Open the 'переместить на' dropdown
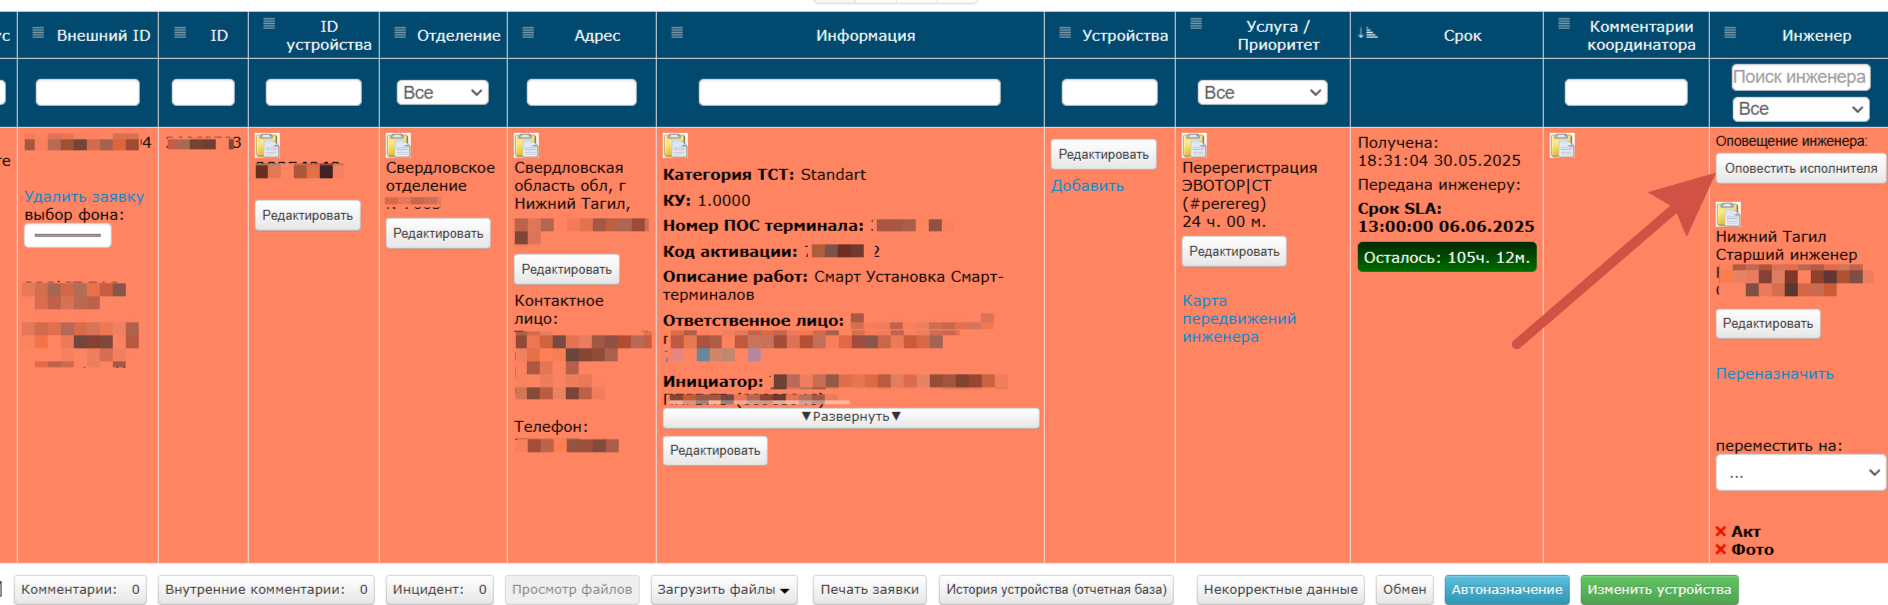The width and height of the screenshot is (1888, 605). tap(1800, 473)
